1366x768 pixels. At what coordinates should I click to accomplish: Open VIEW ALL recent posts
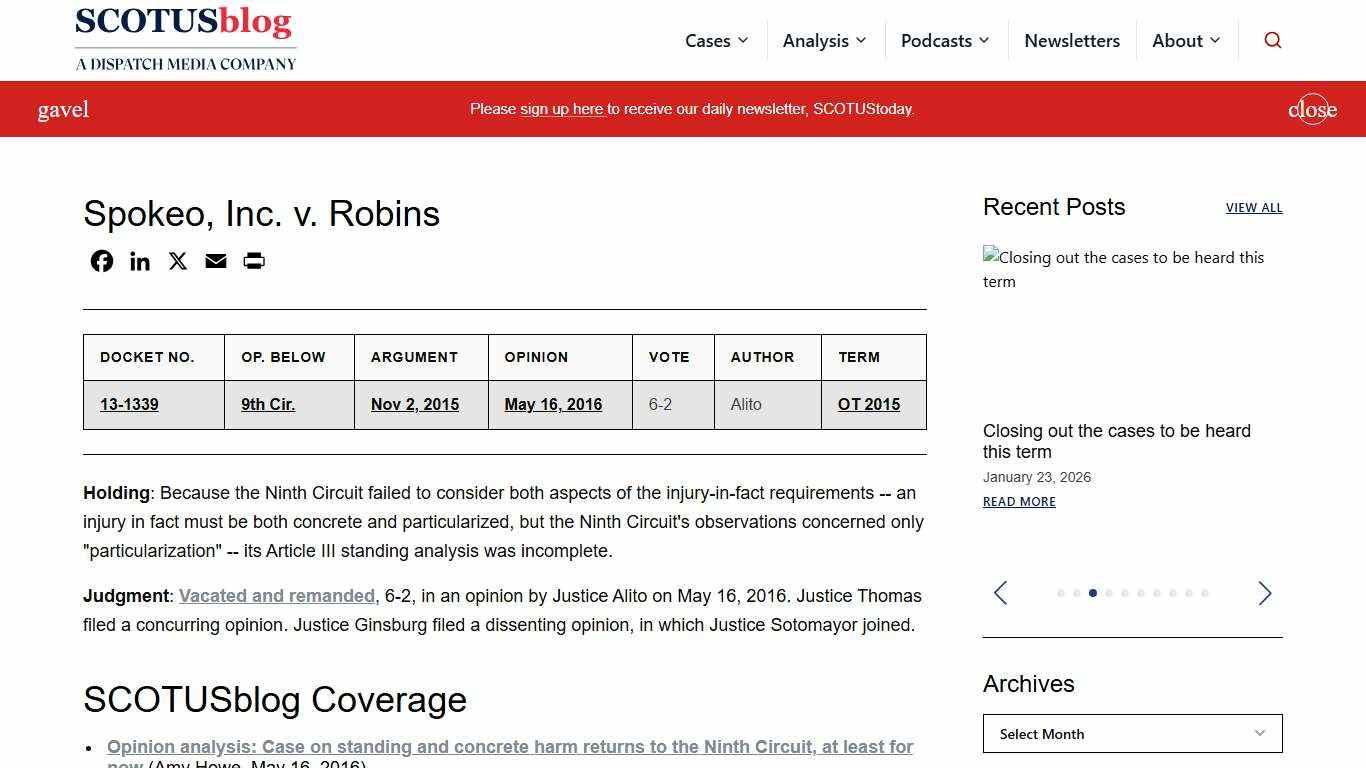click(1254, 208)
